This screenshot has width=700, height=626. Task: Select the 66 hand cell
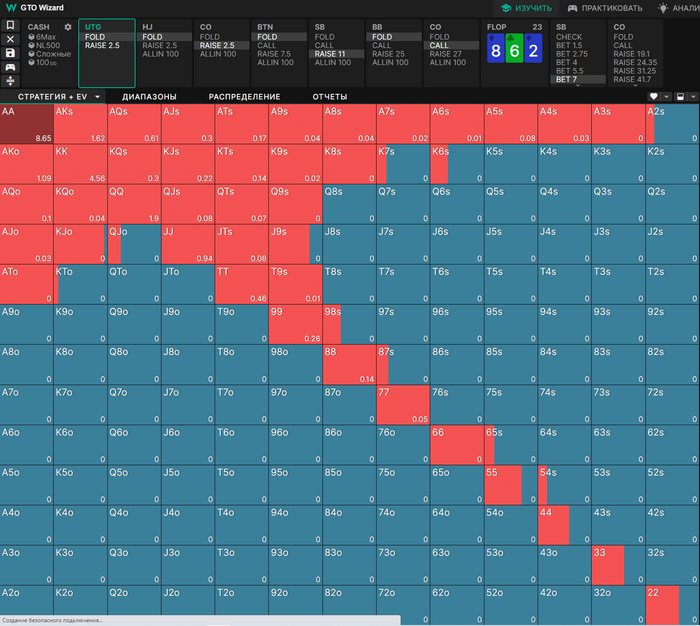click(457, 445)
